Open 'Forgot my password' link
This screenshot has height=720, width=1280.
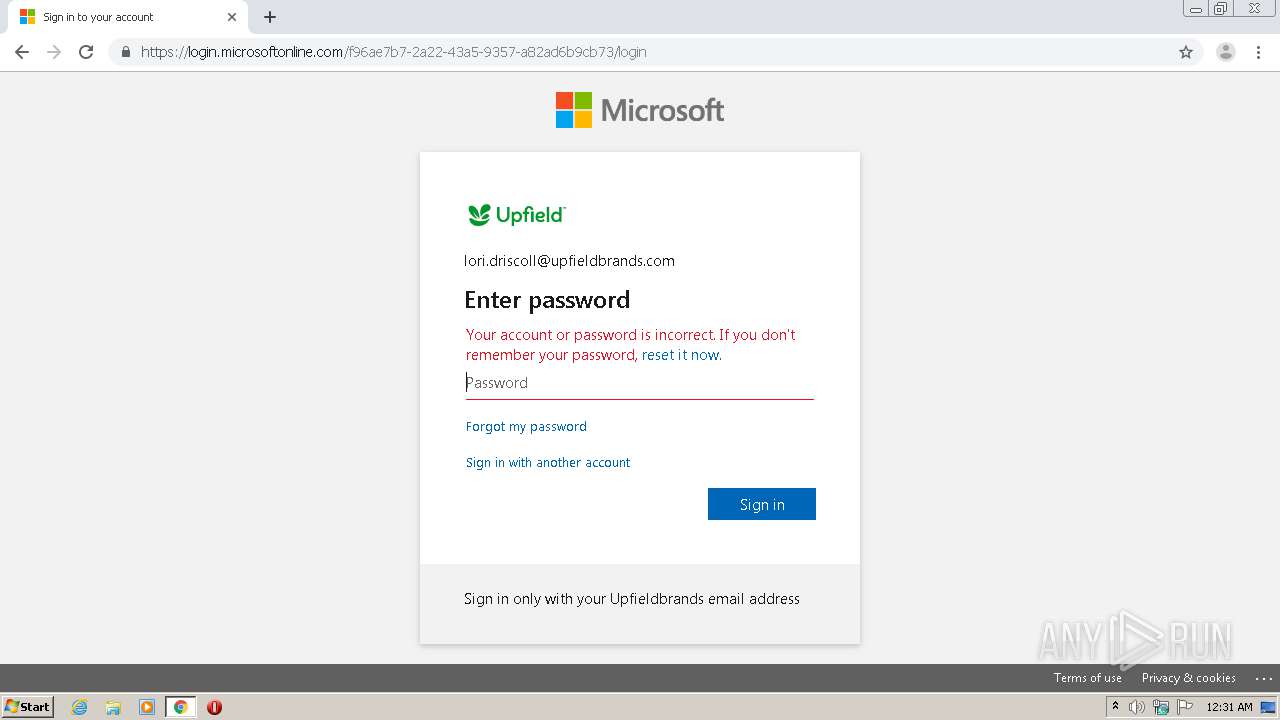pos(526,427)
